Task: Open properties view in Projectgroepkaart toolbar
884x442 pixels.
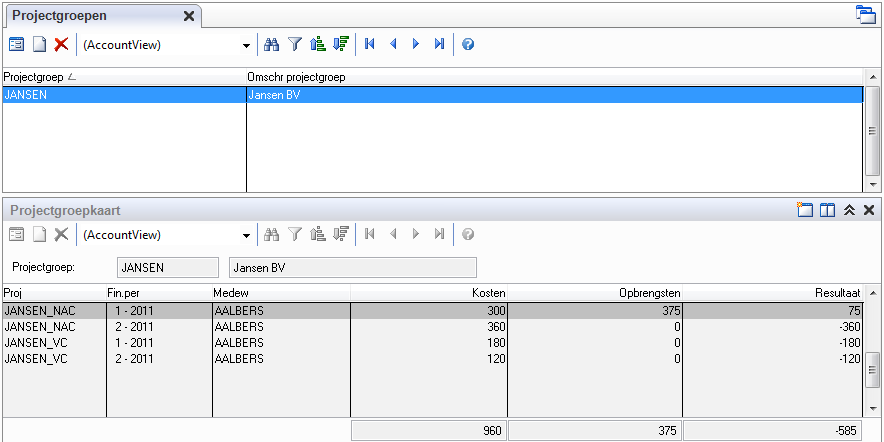Action: [16, 235]
